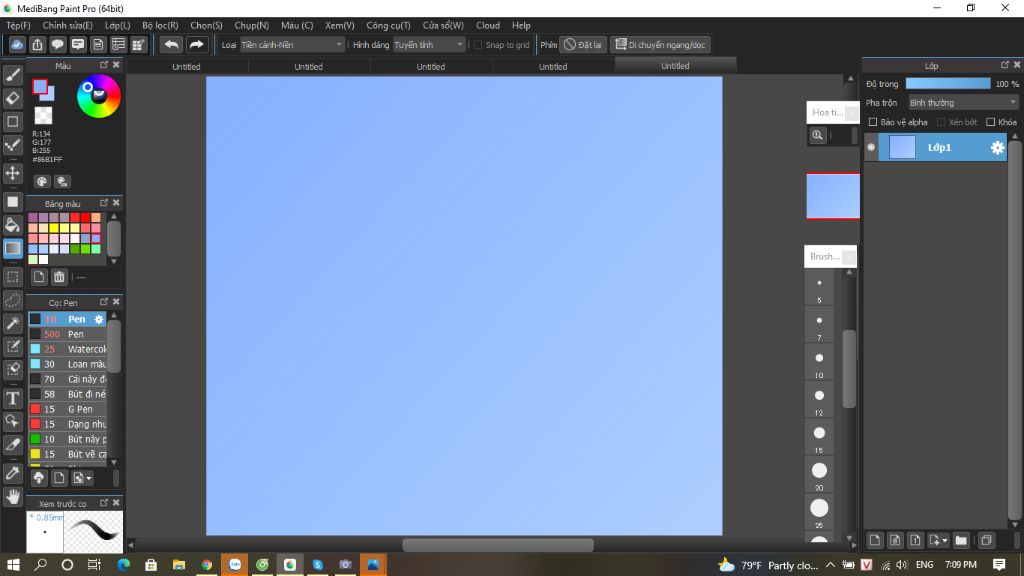1024x576 pixels.
Task: Open the Hình dáng shape dropdown
Action: coord(428,44)
